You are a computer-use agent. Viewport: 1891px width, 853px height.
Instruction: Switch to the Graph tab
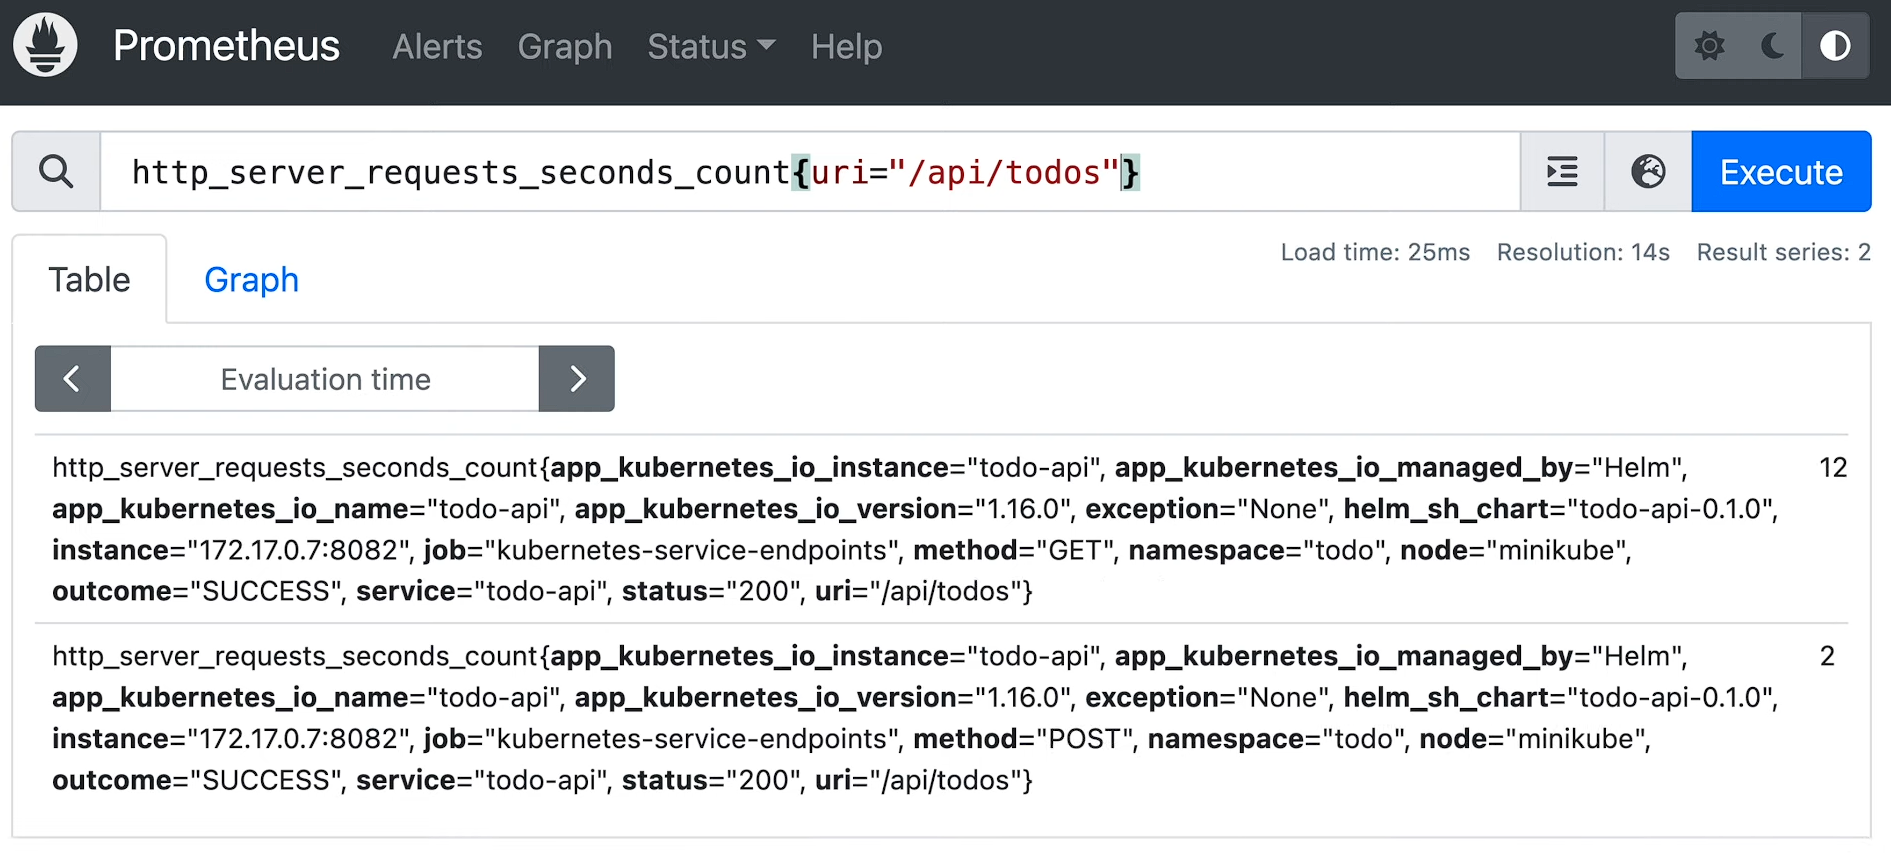pos(251,280)
